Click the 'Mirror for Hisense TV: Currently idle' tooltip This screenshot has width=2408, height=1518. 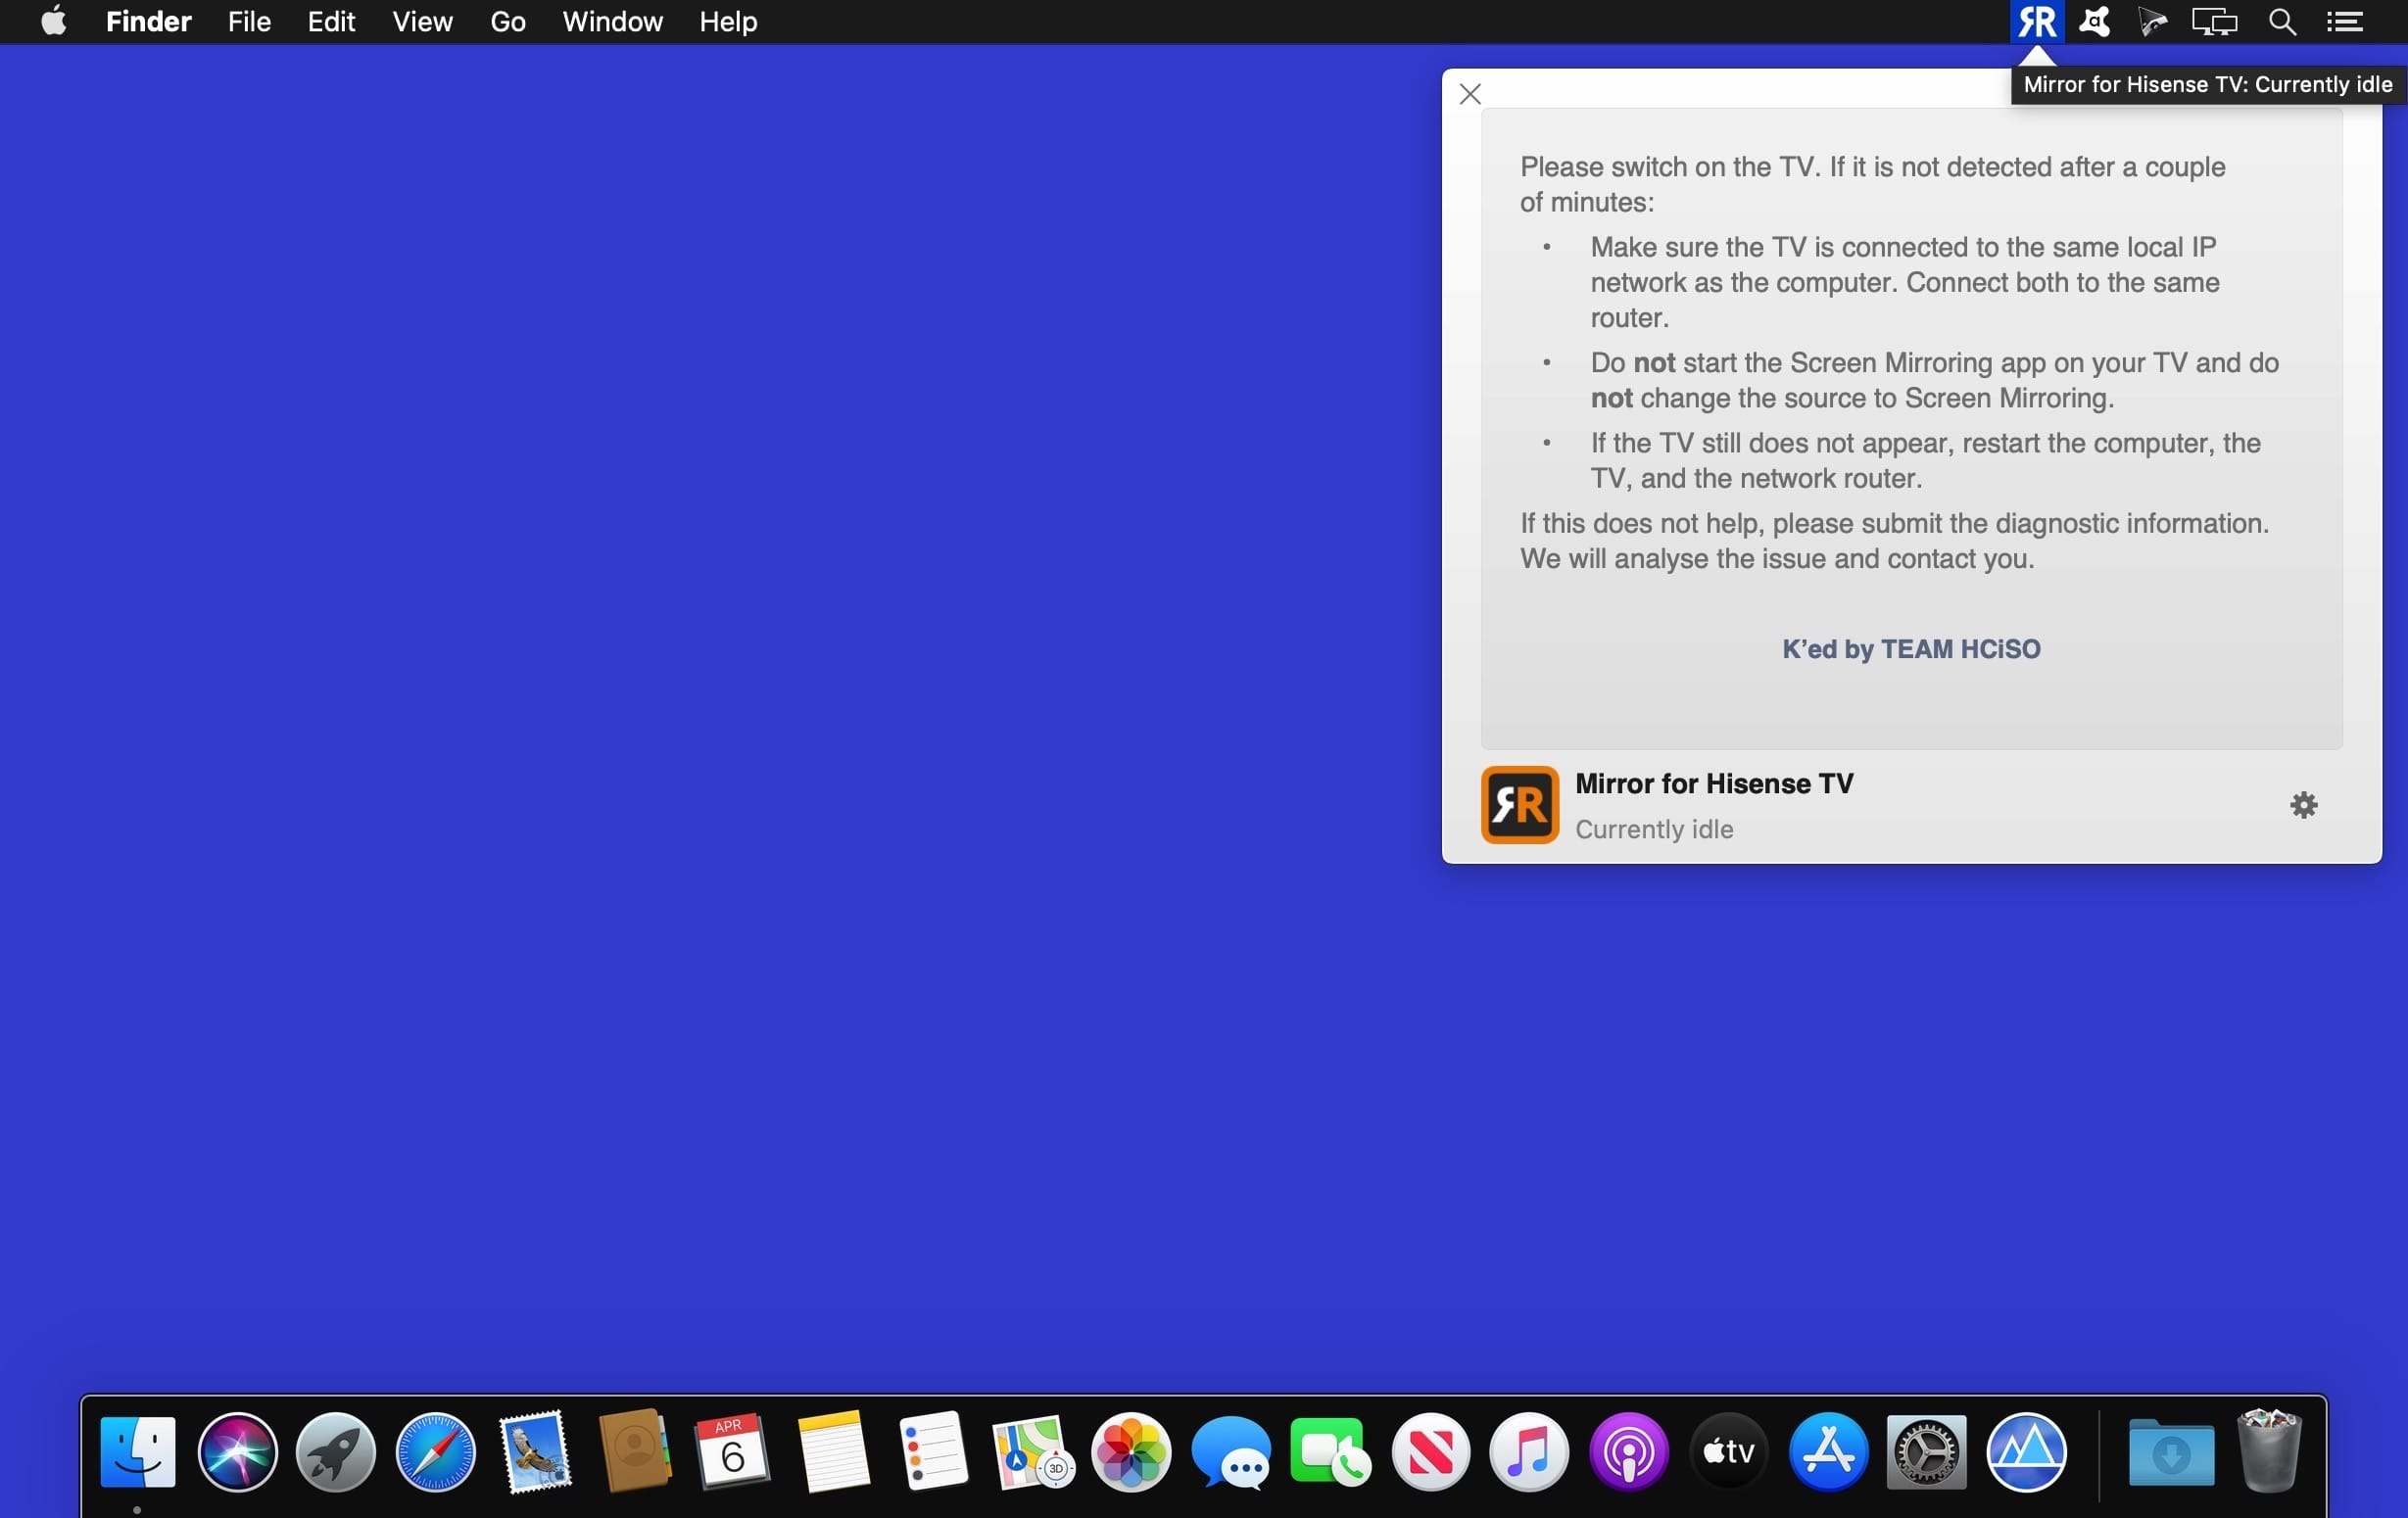coord(2208,84)
